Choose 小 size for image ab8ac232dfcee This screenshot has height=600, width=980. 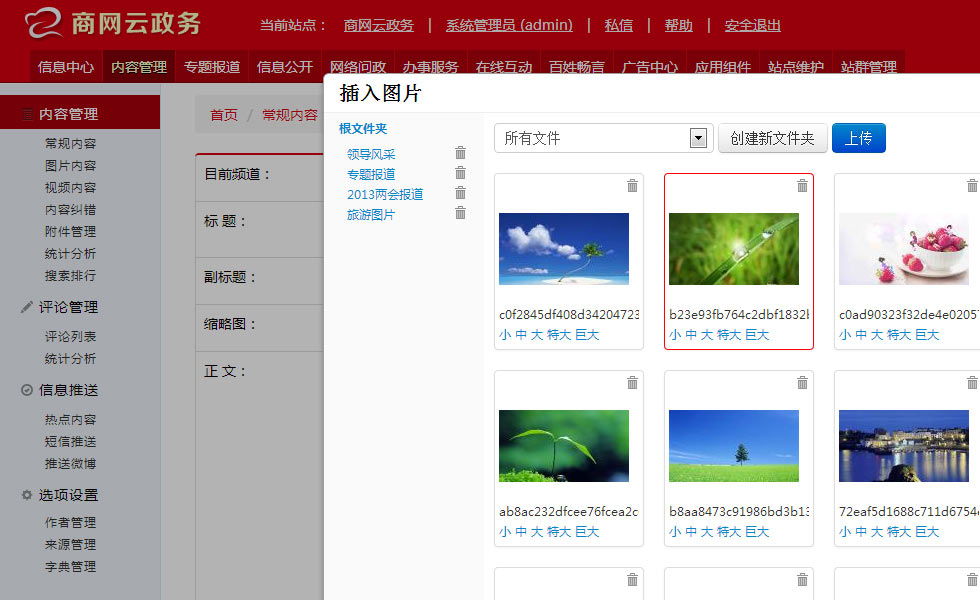click(x=505, y=532)
